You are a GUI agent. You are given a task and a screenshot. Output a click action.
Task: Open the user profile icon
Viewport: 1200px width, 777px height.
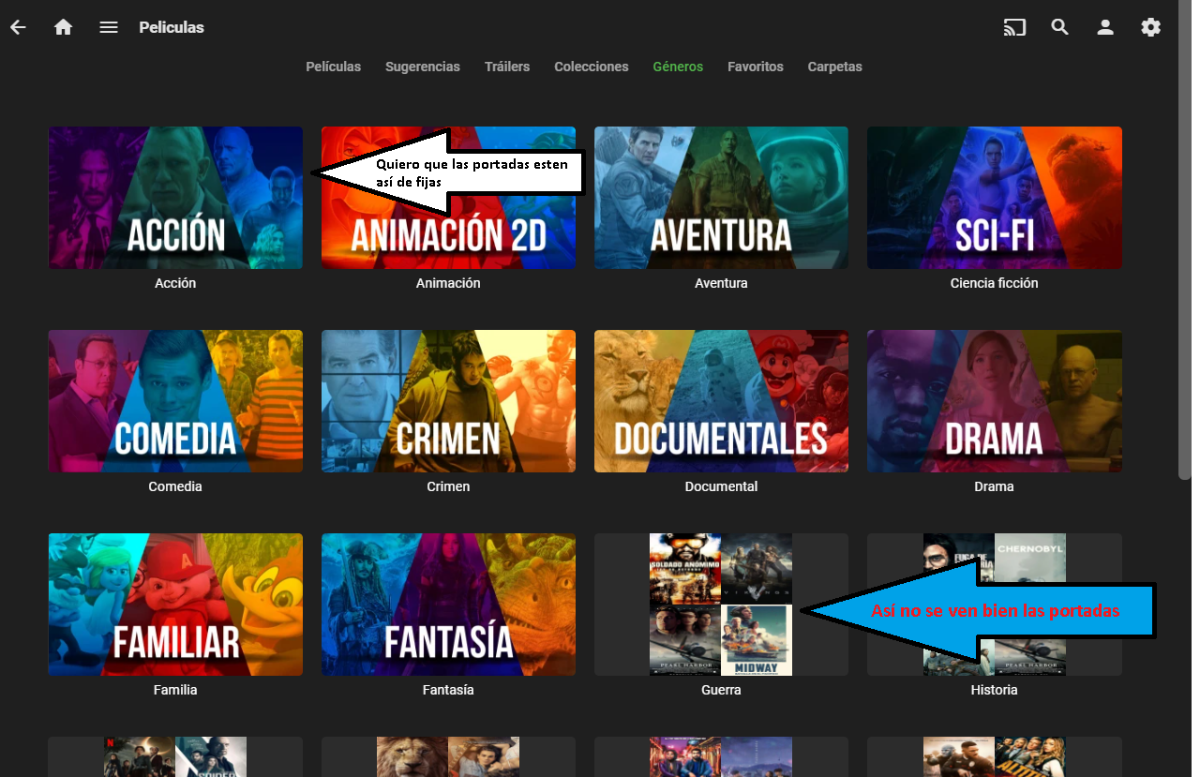1105,27
